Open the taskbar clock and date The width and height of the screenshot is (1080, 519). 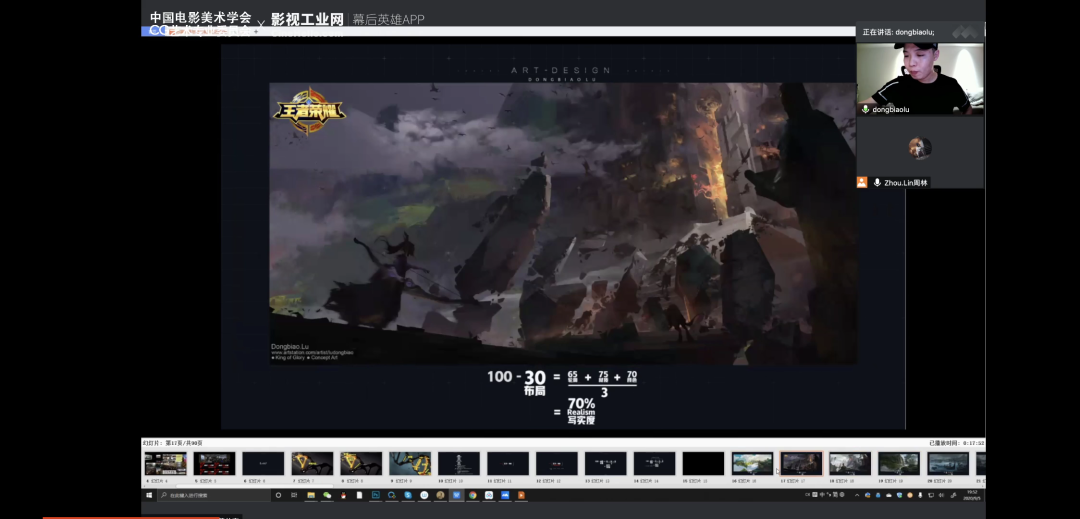click(x=972, y=495)
